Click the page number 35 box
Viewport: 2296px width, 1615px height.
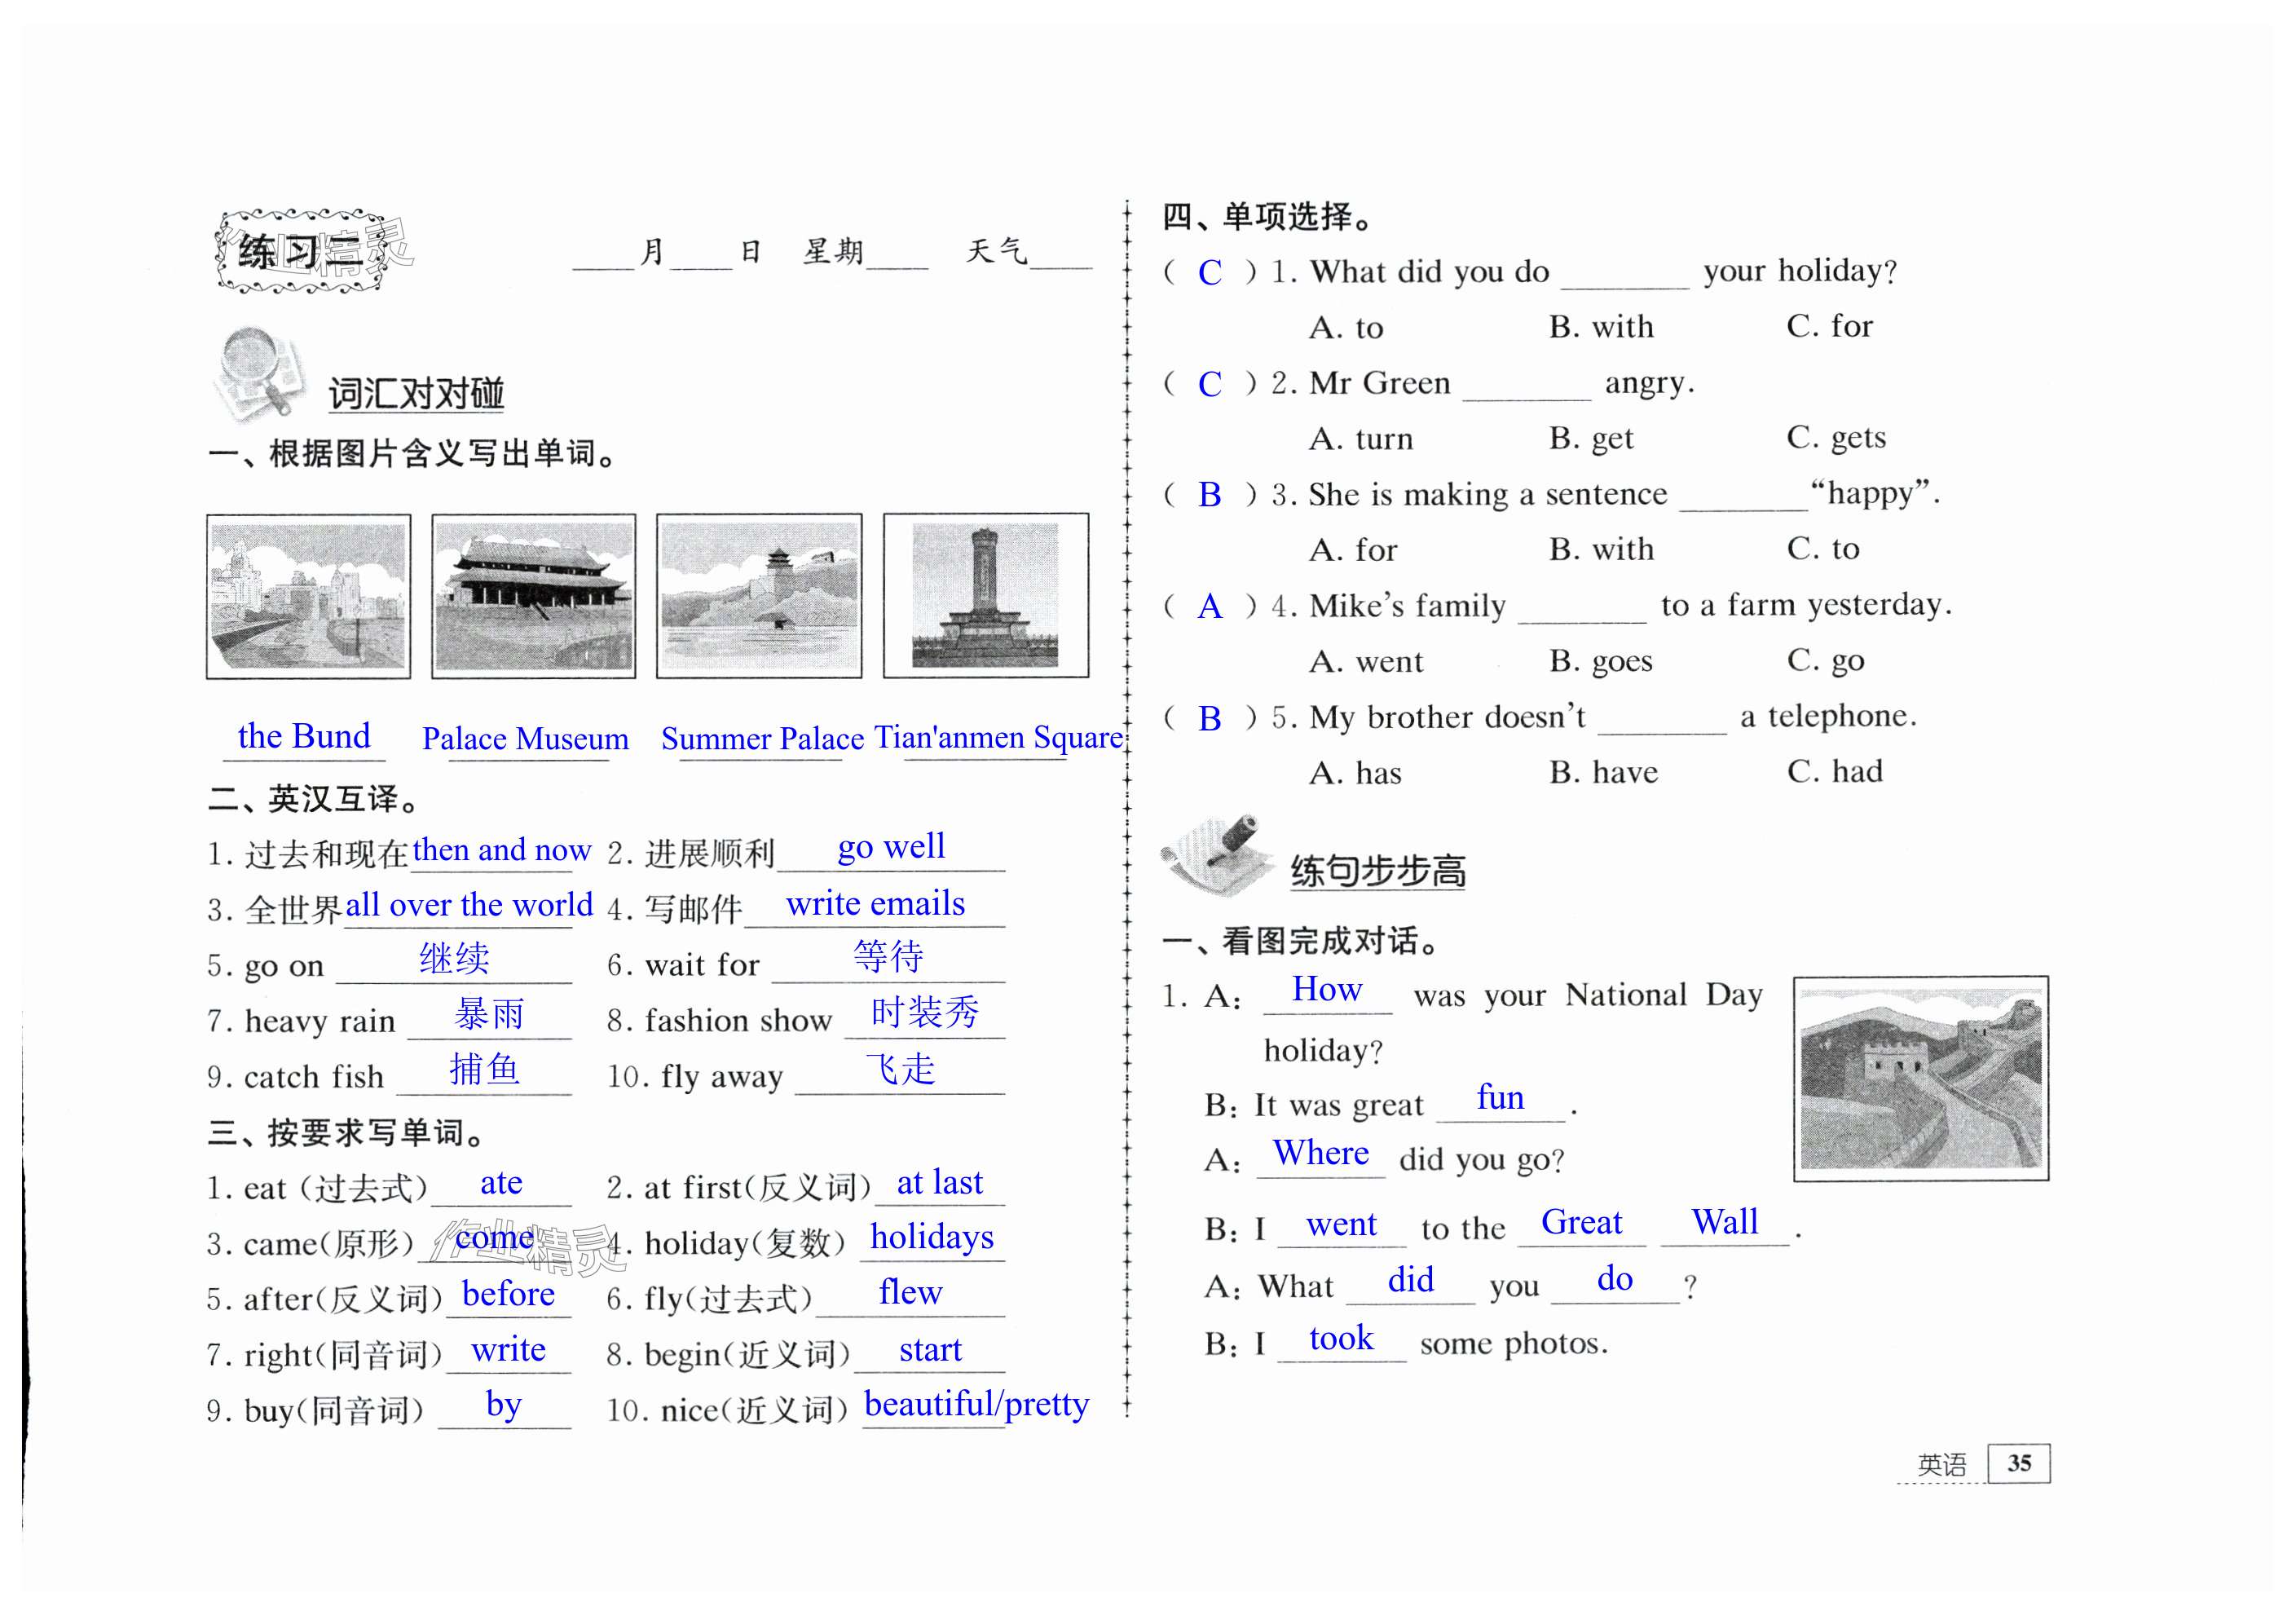coord(2018,1463)
